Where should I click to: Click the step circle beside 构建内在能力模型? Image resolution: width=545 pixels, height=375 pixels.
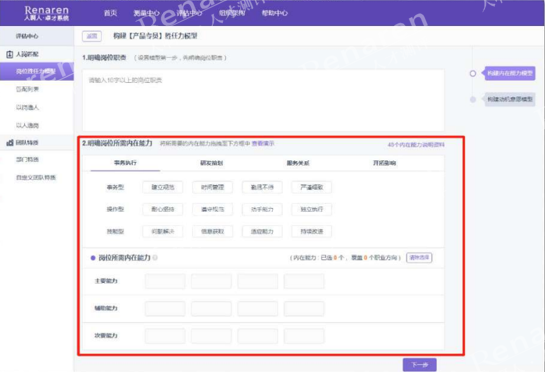coord(473,73)
